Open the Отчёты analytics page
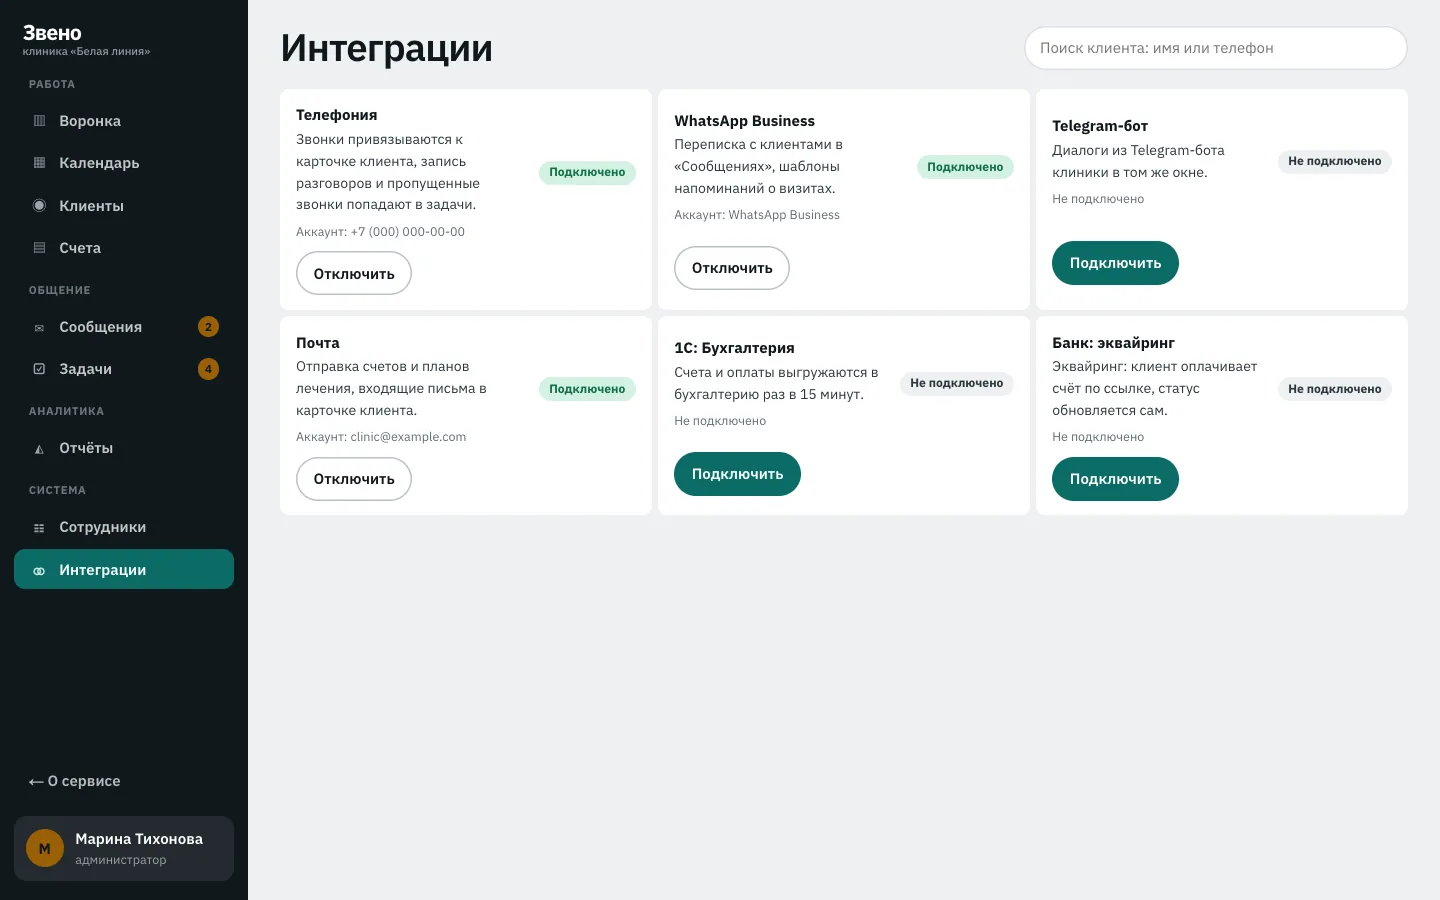The image size is (1440, 900). click(x=124, y=448)
